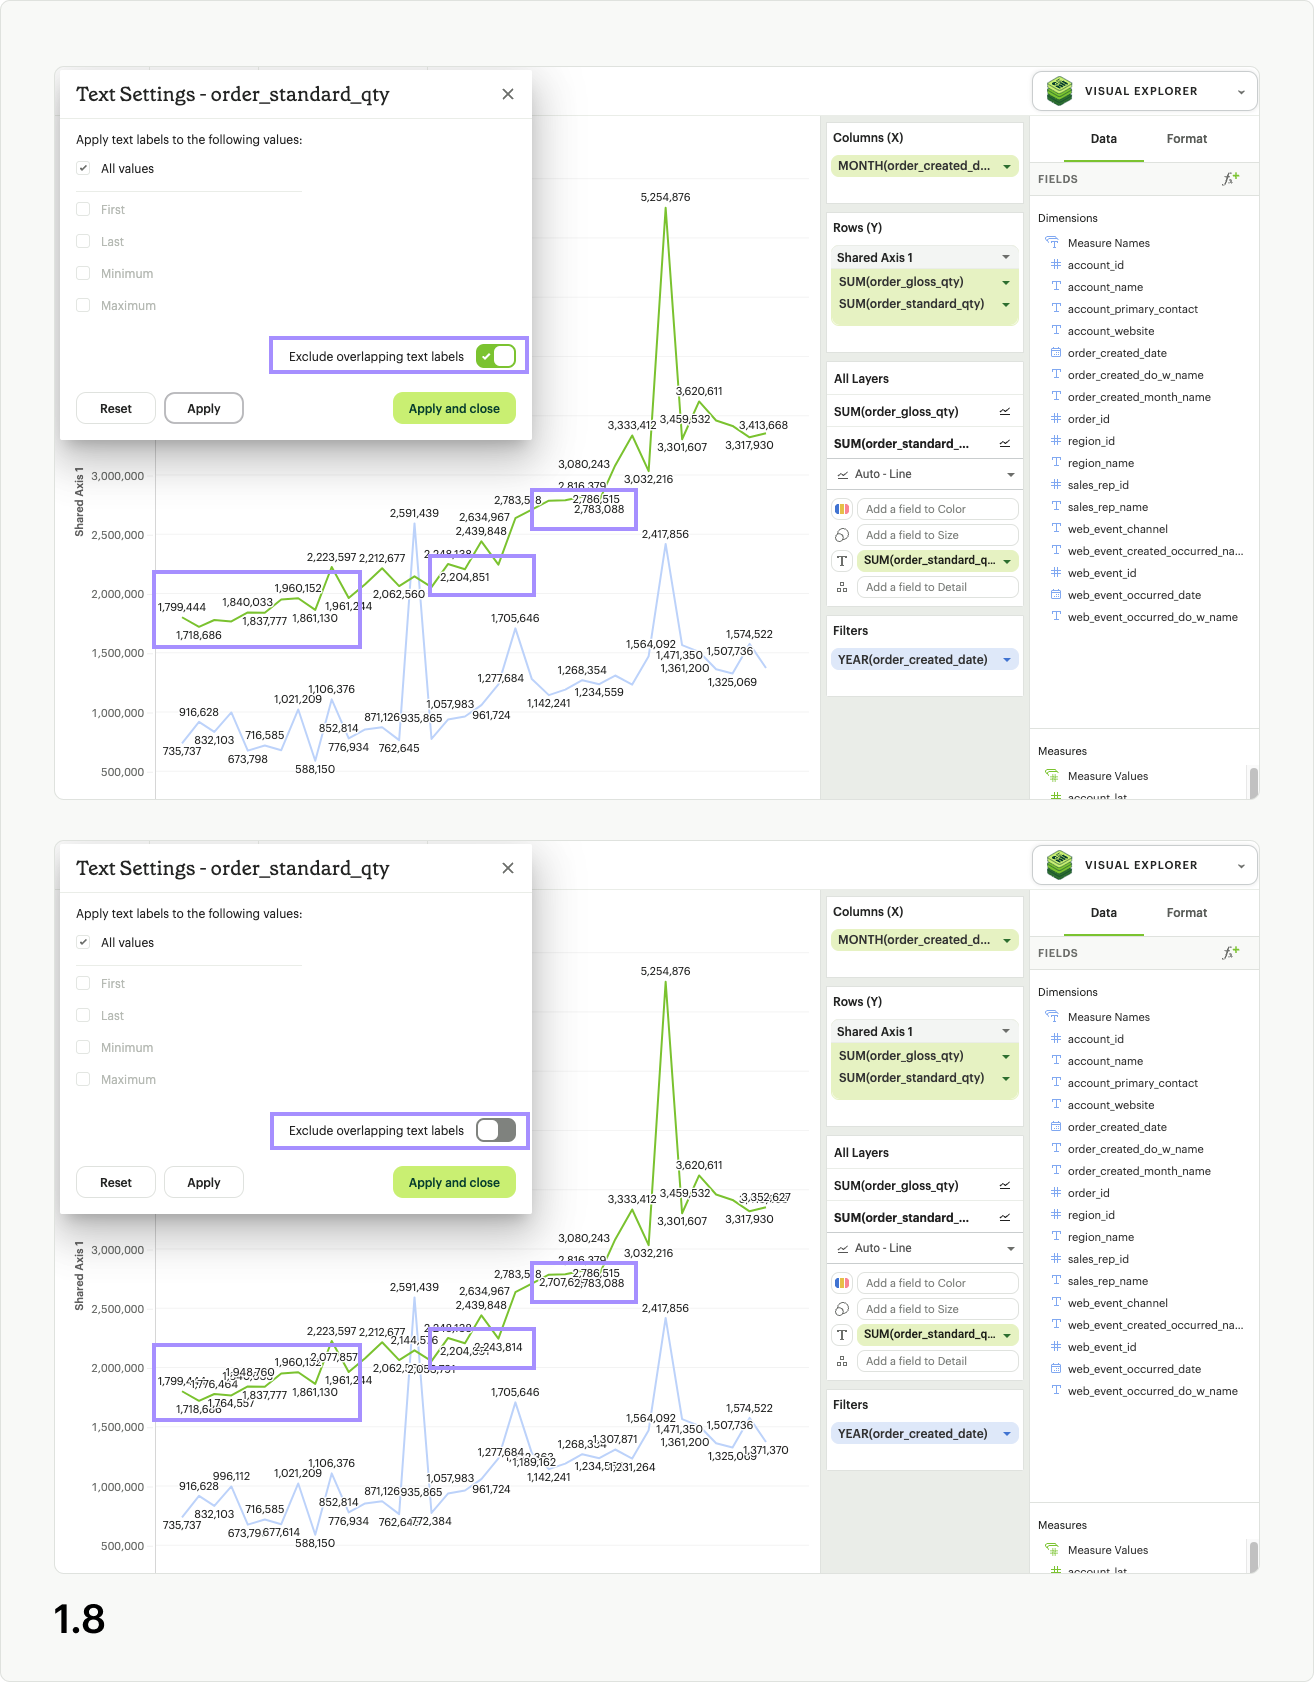Click the 5,254,876 peak label on upper chart

666,197
